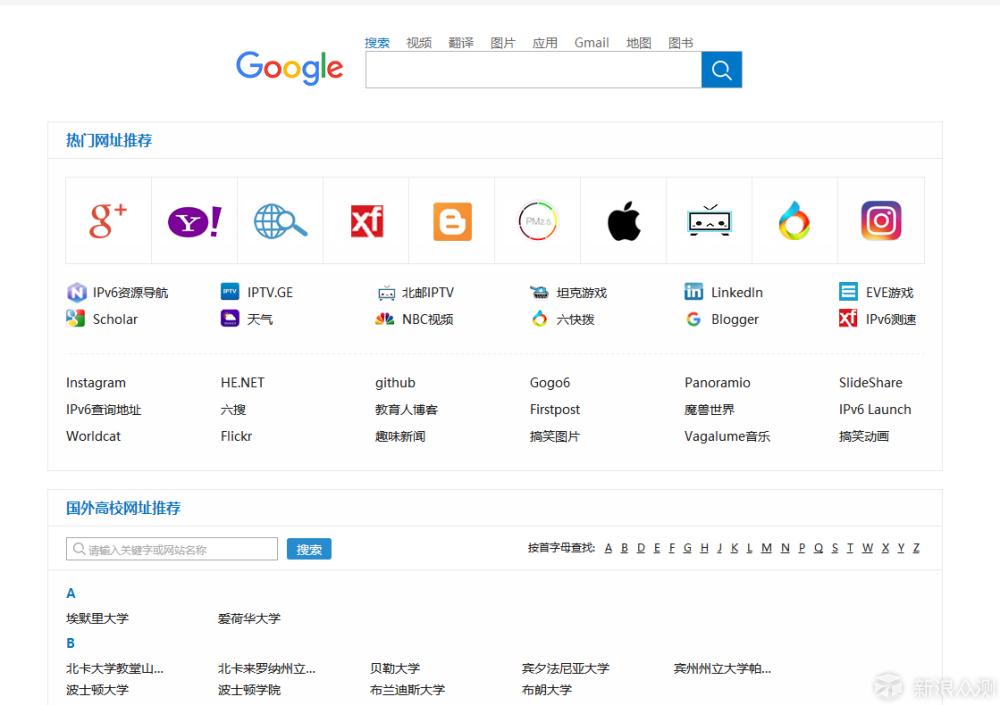Viewport: 1000px width, 705px height.
Task: Open the Instagram text link
Action: pos(96,383)
